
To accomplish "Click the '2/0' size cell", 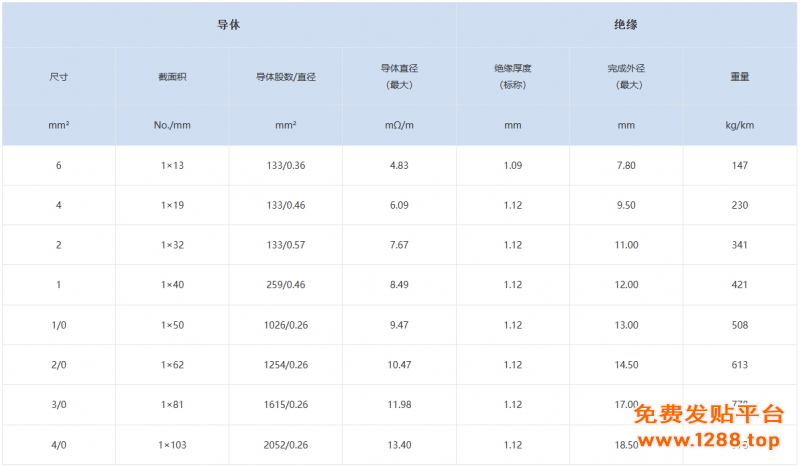I will (x=59, y=365).
